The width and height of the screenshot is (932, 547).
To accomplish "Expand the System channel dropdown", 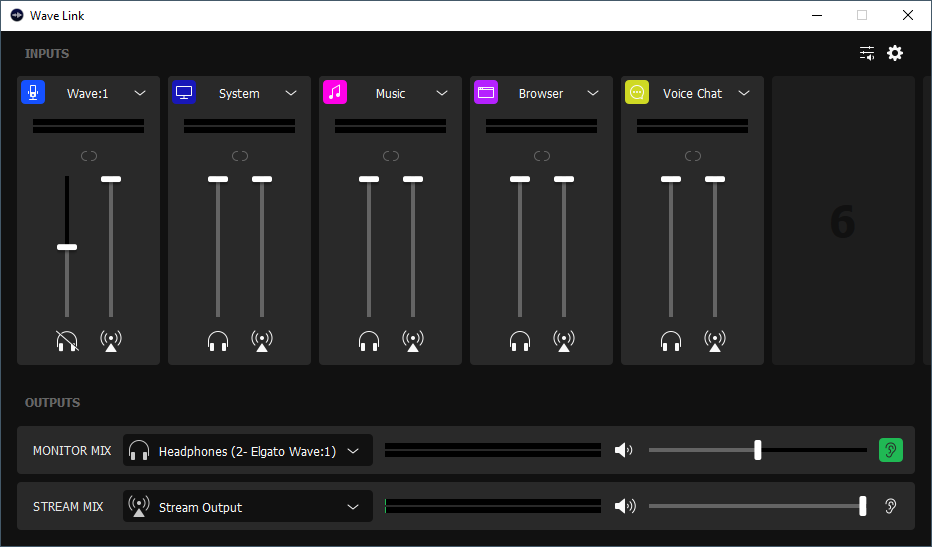I will [x=291, y=93].
